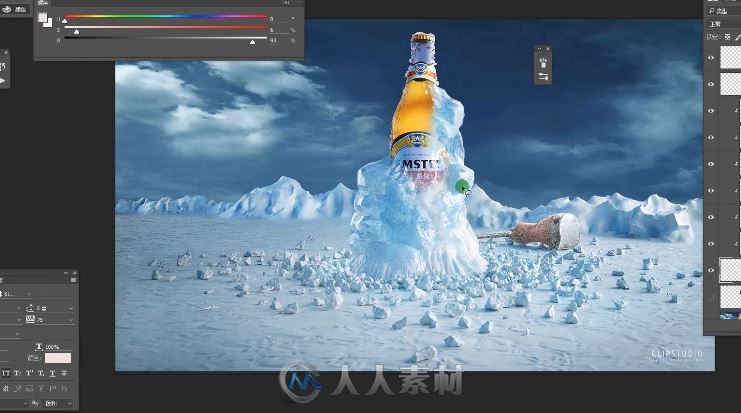741x413 pixels.
Task: Select the second layer thumbnail from top
Action: (x=730, y=84)
